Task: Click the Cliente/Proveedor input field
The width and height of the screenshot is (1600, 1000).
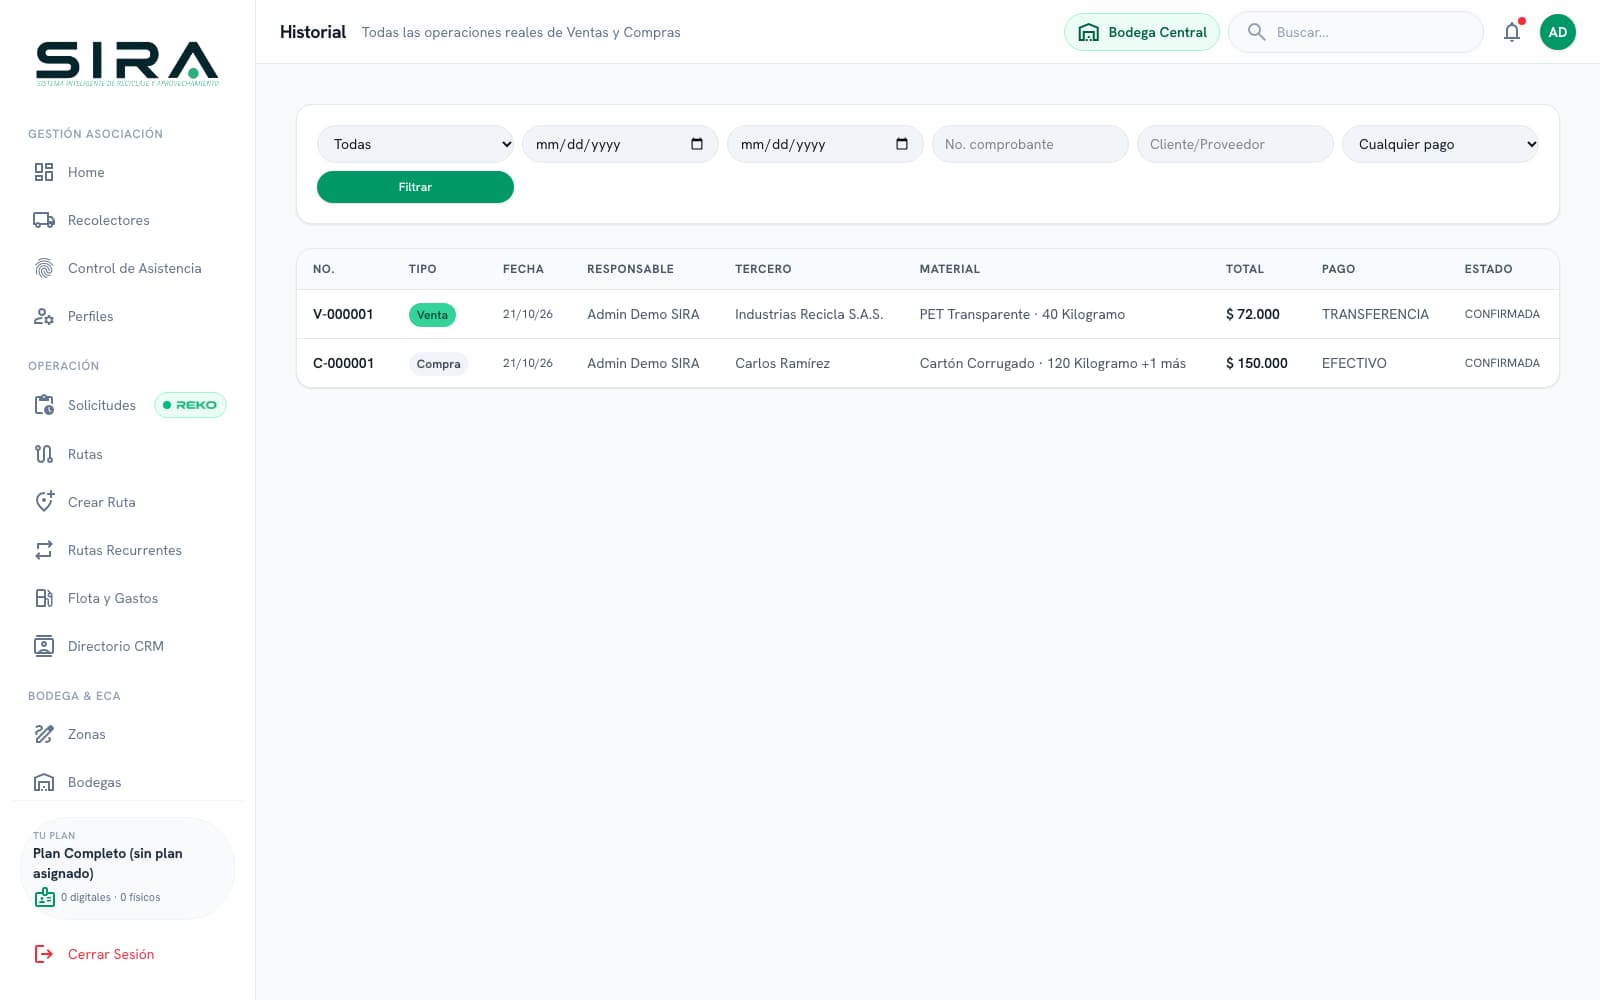Action: [1235, 144]
